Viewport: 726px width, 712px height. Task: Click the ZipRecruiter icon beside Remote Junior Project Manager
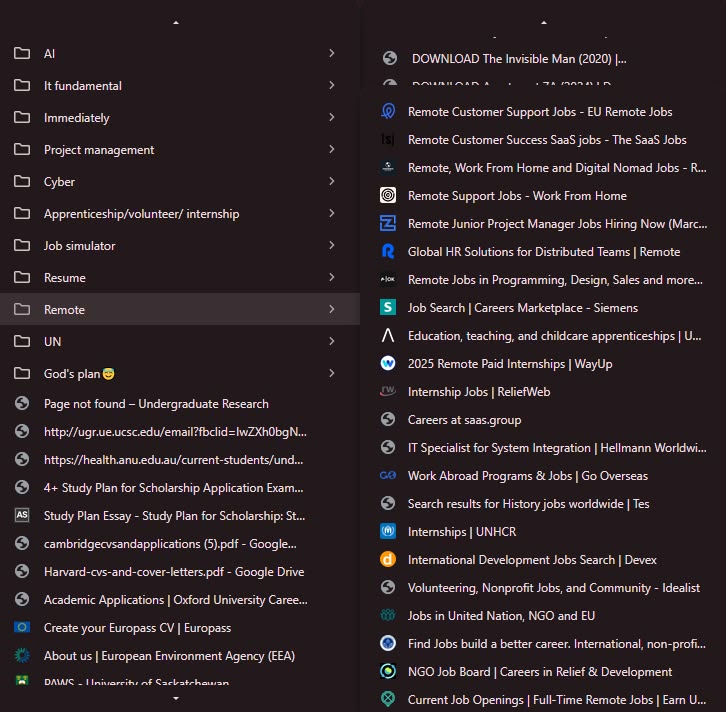point(388,224)
